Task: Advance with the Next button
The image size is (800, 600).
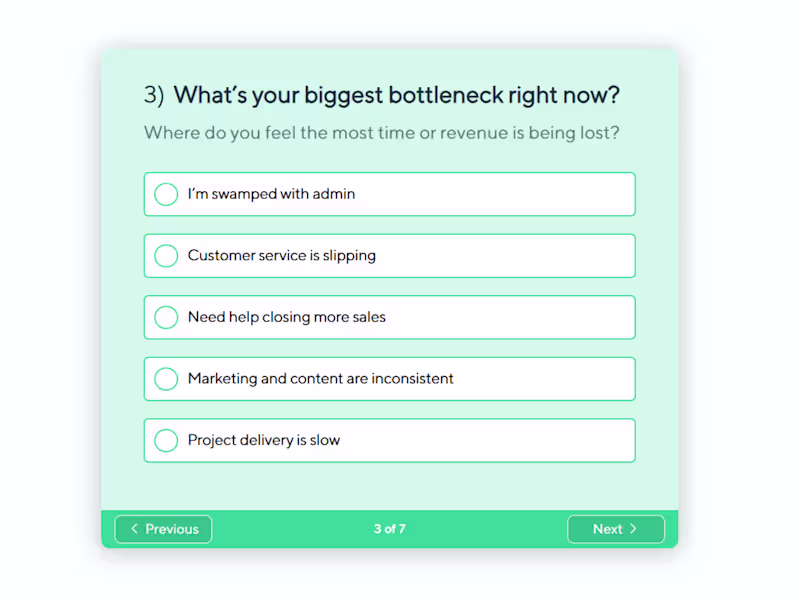Action: coord(615,529)
